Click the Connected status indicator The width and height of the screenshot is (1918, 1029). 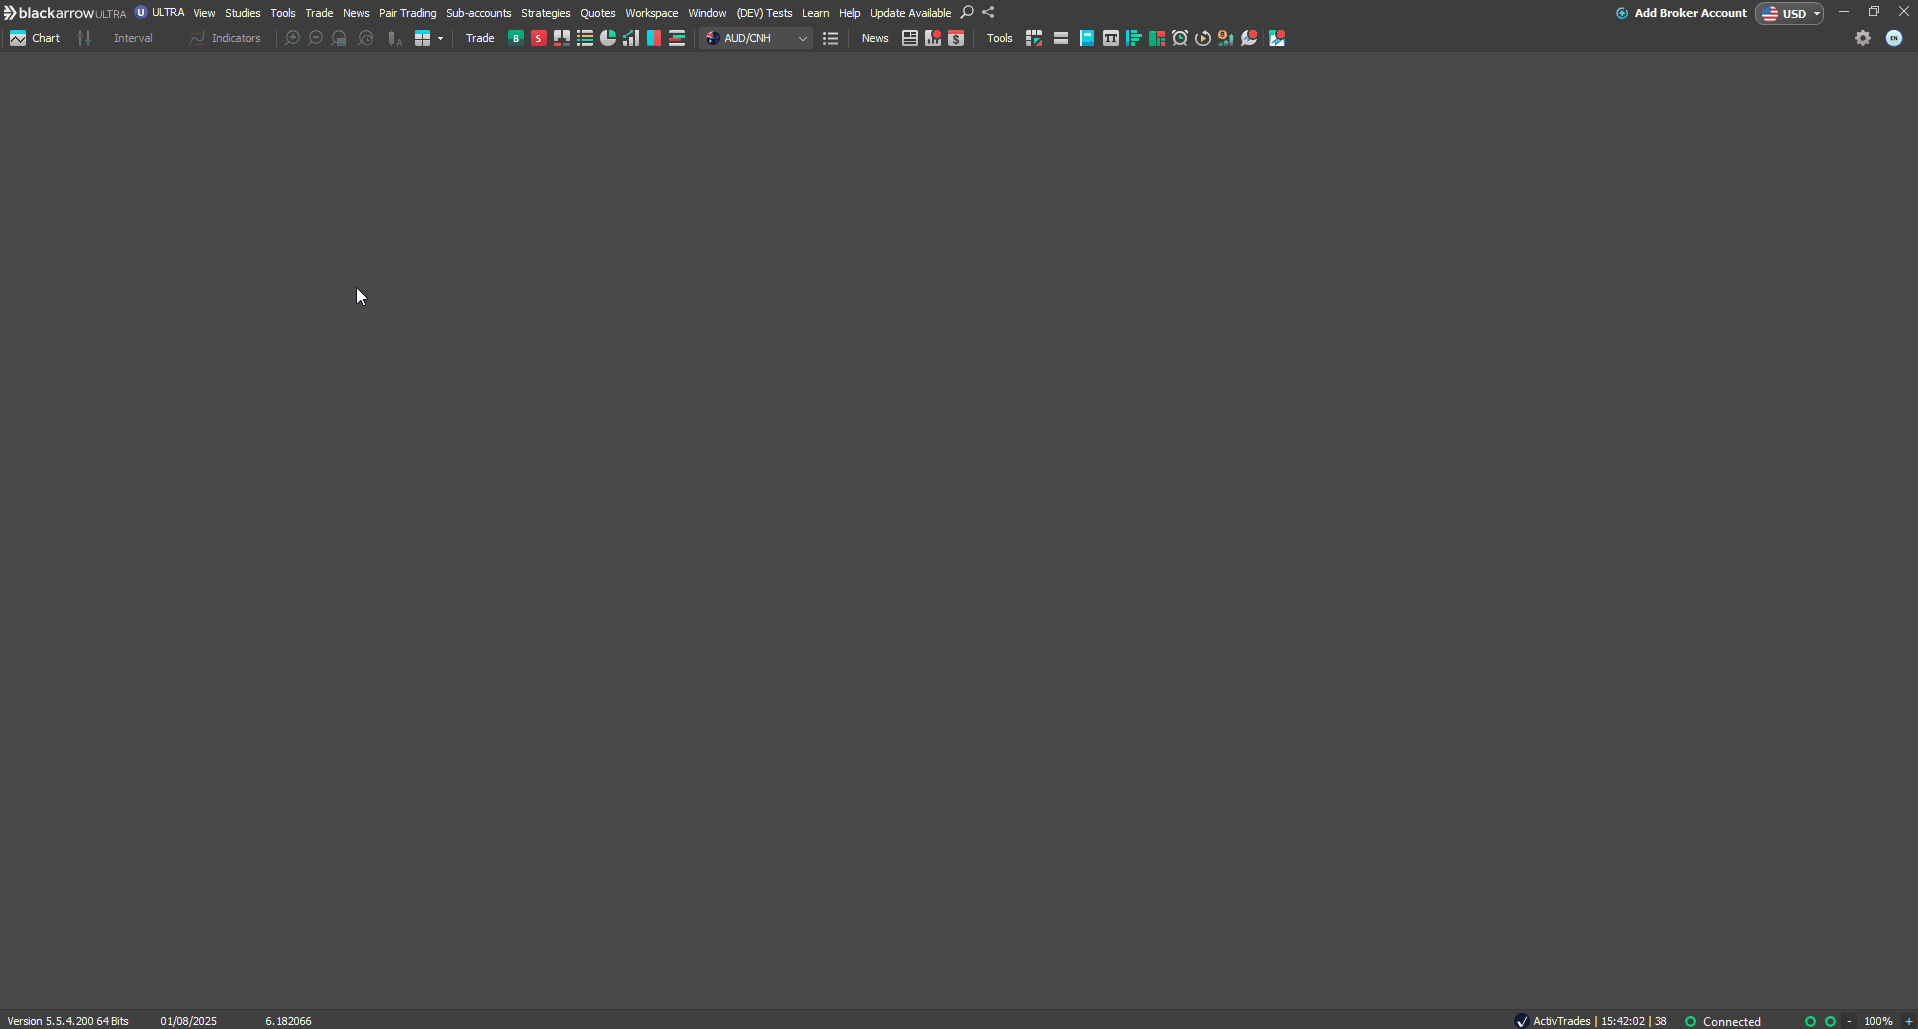(1723, 1021)
